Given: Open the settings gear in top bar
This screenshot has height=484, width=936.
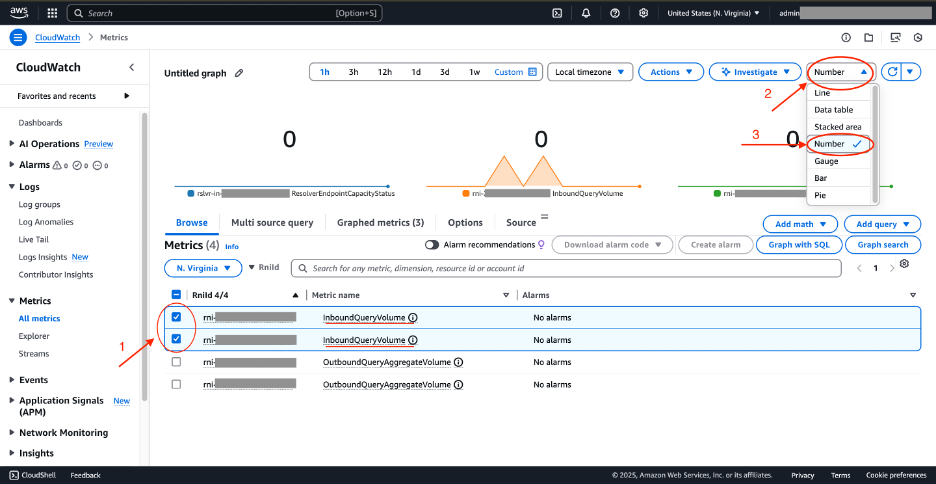Looking at the screenshot, I should 644,13.
